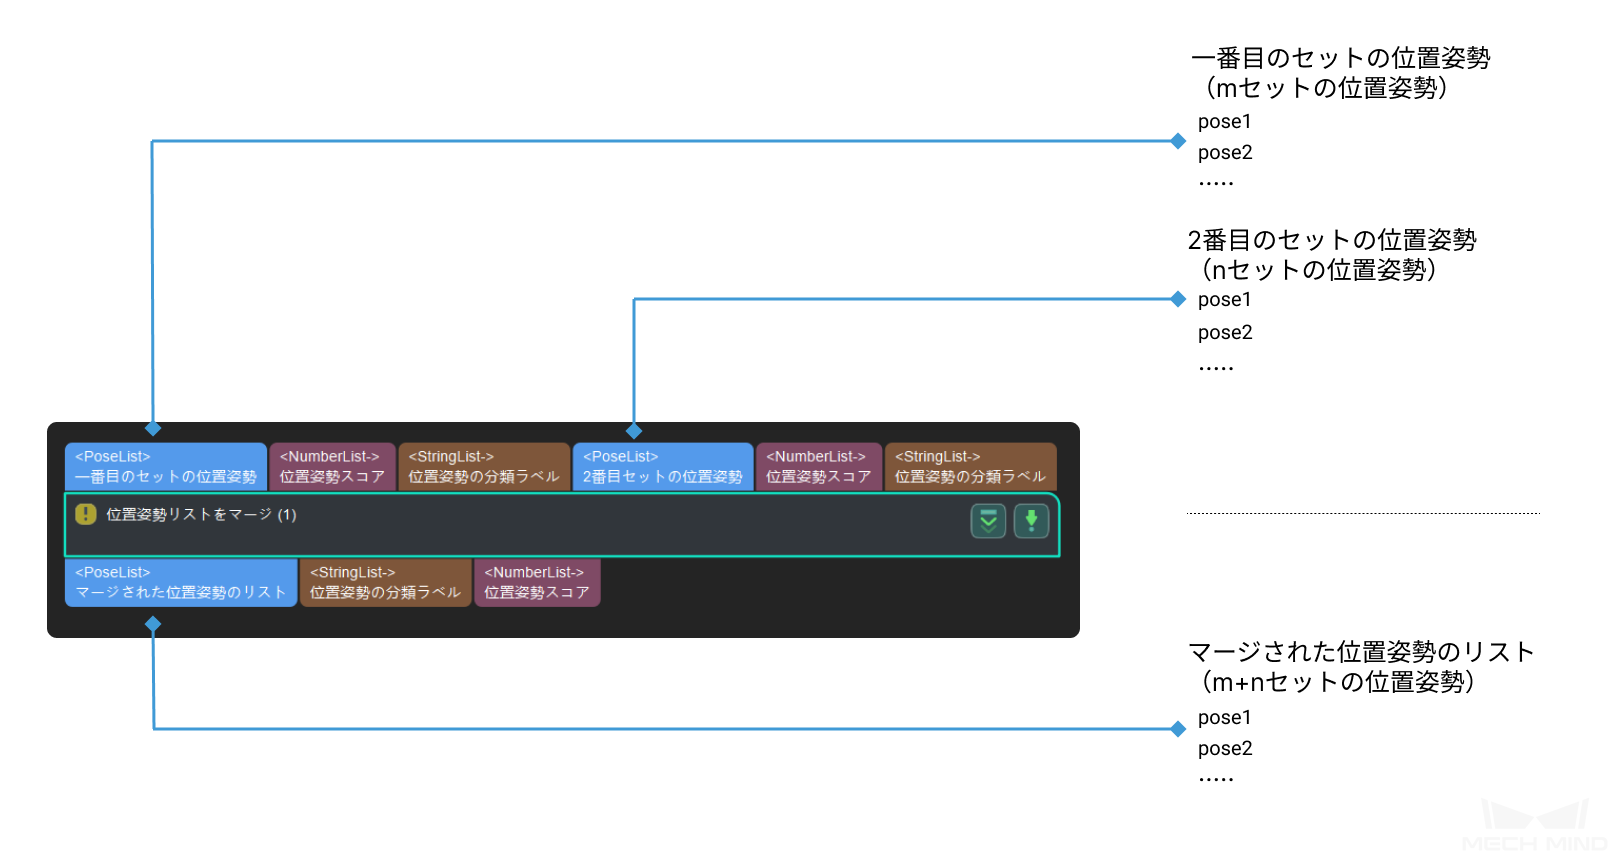Click the step title 位置姿勢リストをマージ (1)
This screenshot has height=855, width=1610.
click(x=201, y=515)
